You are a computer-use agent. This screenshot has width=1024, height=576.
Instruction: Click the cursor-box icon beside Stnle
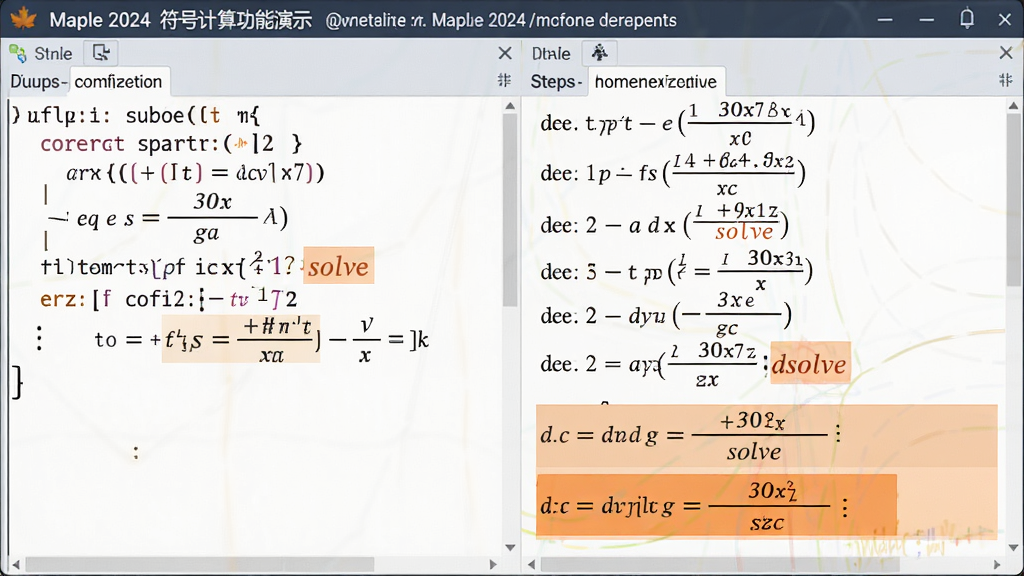[101, 53]
